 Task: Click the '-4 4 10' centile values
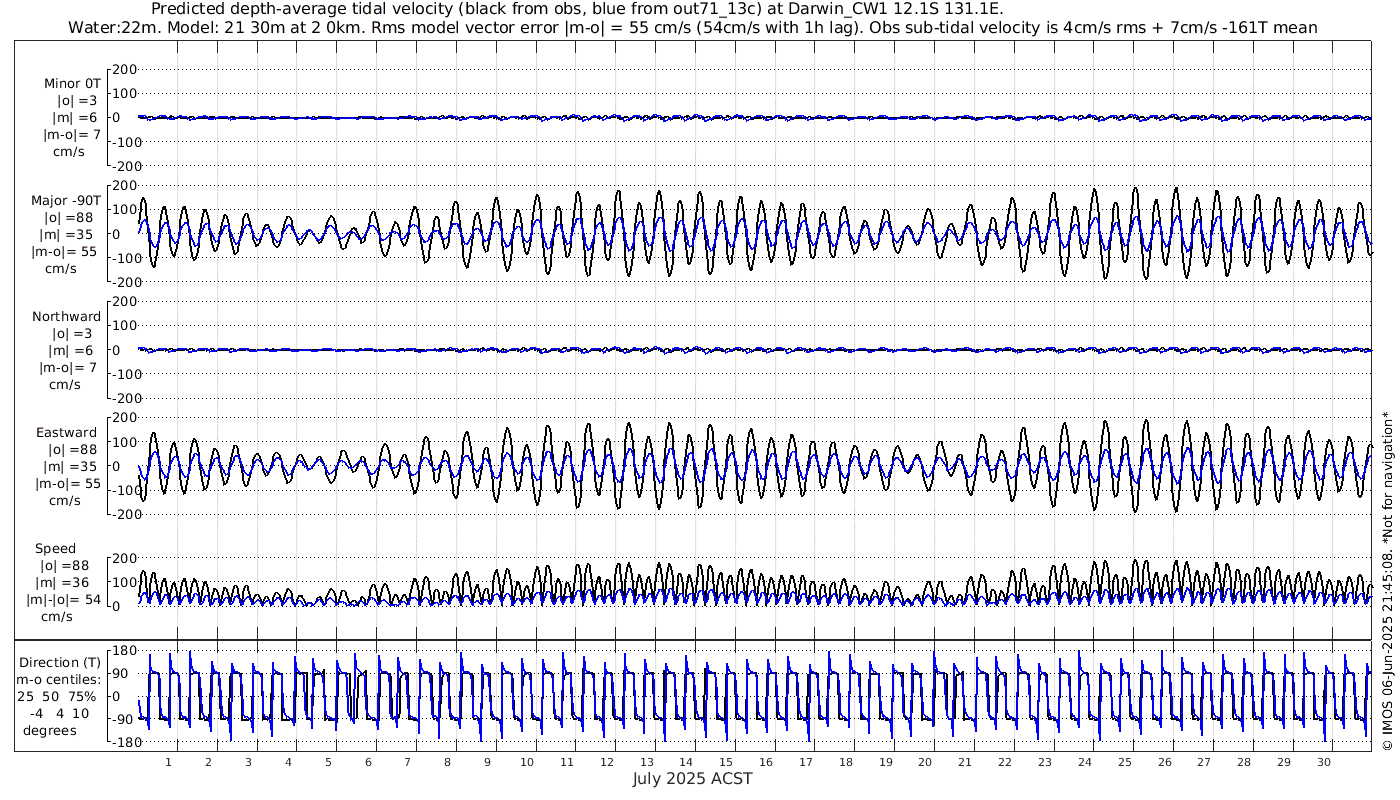tap(58, 713)
